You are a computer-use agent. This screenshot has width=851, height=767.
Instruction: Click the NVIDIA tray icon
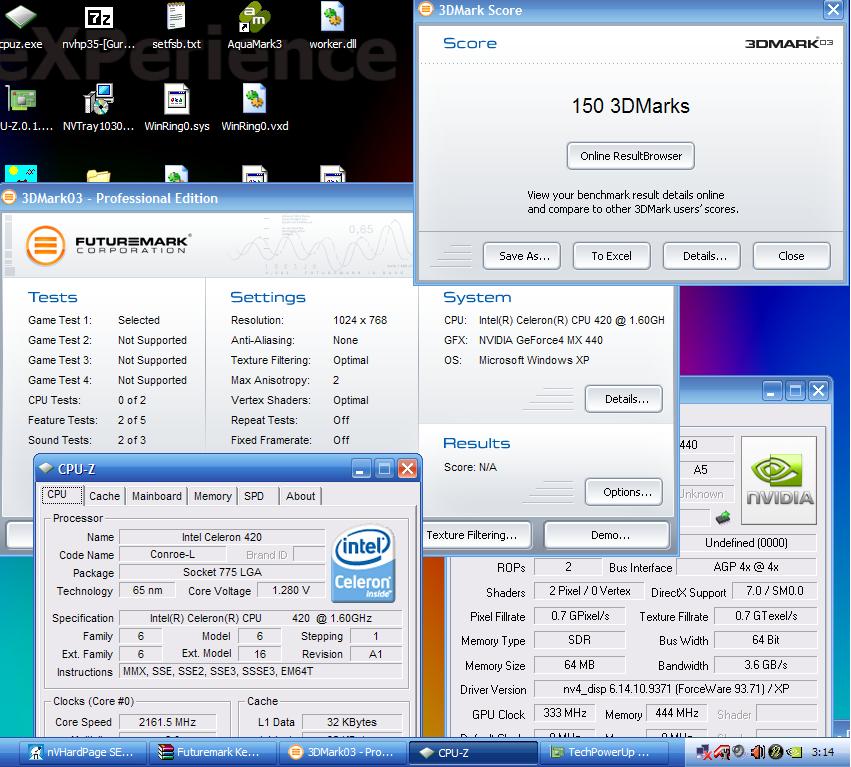pyautogui.click(x=794, y=752)
